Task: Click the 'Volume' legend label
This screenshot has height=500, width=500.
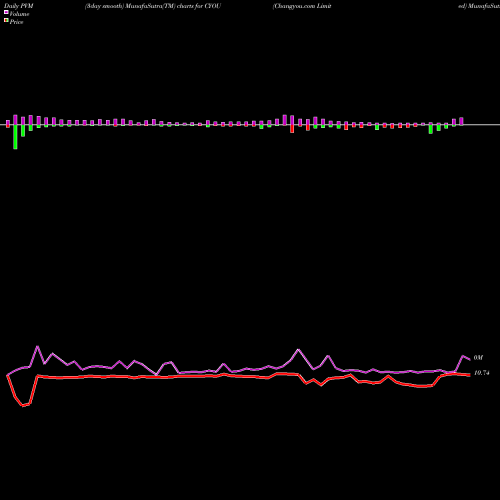Action: tap(19, 14)
